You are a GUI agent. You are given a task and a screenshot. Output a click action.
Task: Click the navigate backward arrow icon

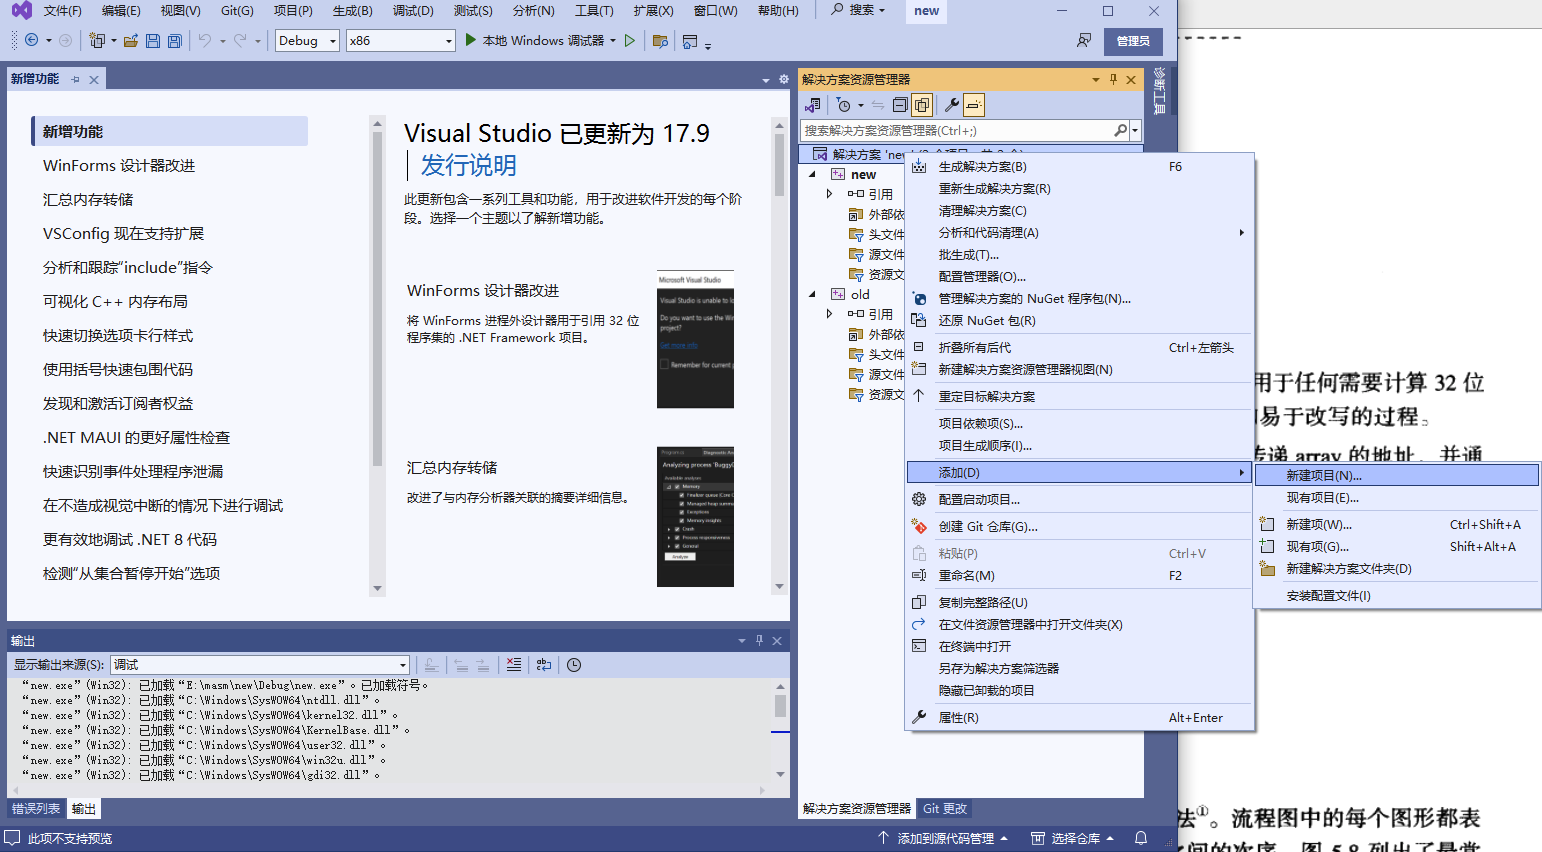point(32,41)
